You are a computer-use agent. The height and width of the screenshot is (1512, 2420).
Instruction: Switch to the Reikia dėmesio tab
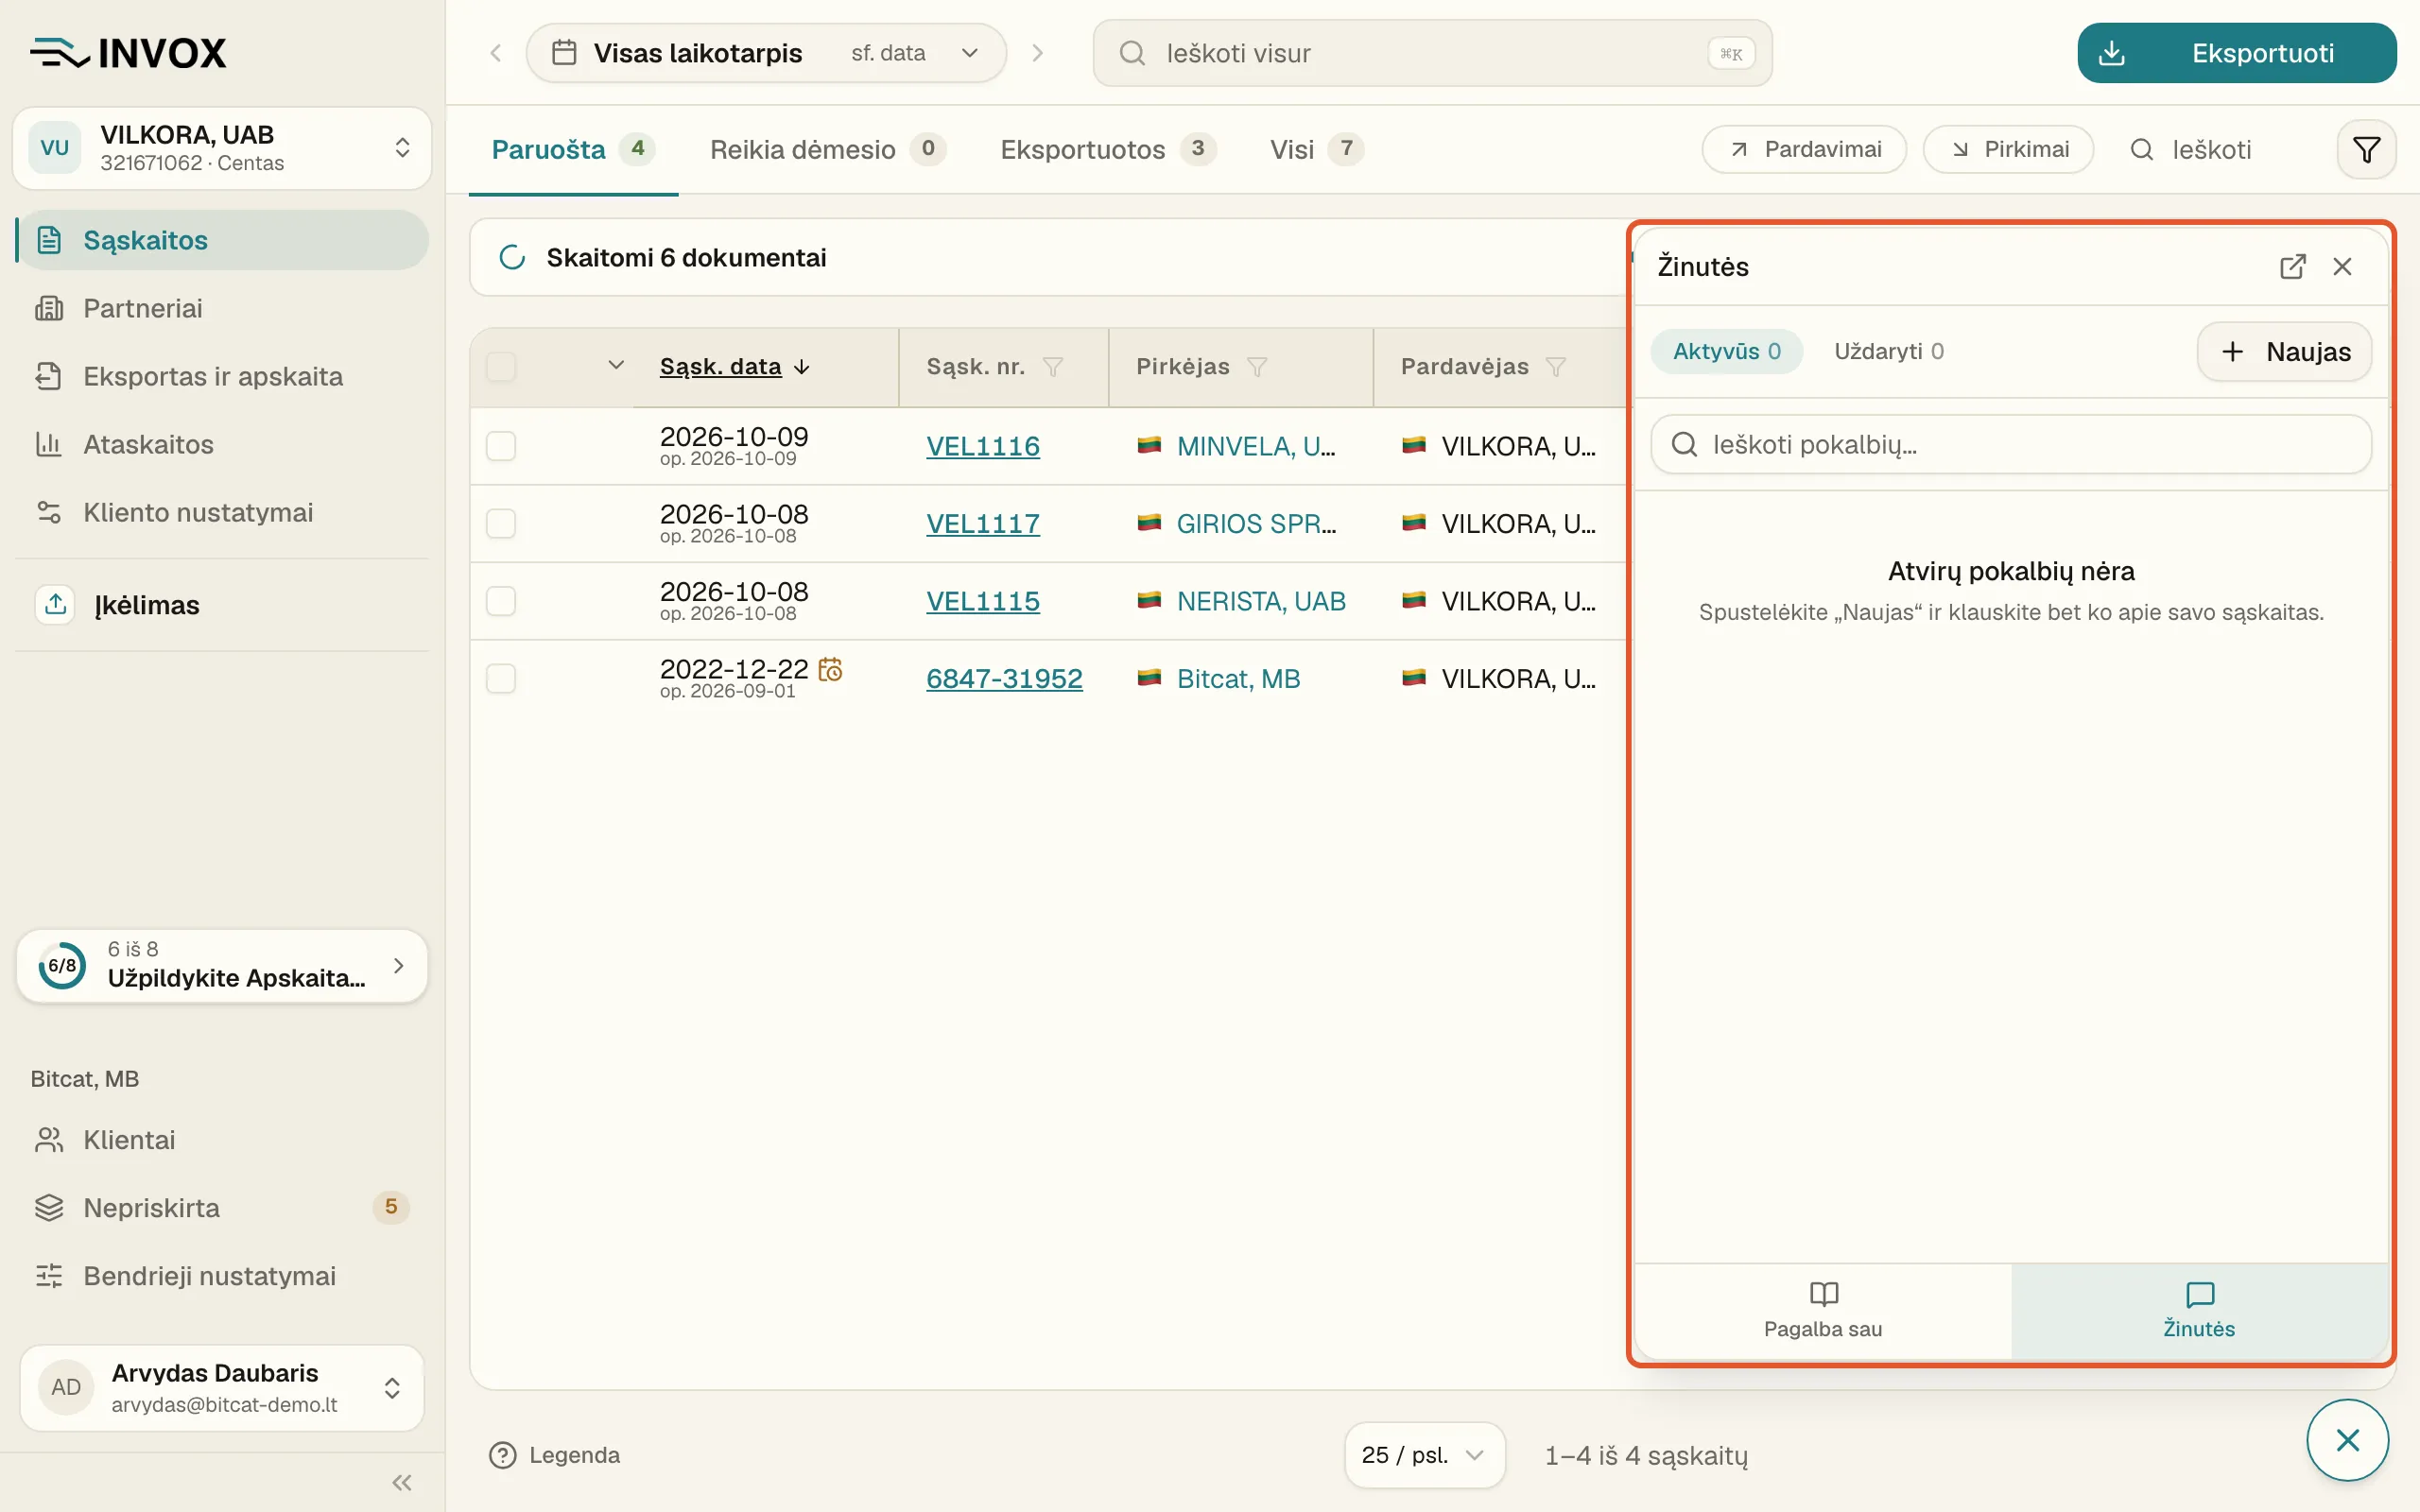[x=827, y=150]
